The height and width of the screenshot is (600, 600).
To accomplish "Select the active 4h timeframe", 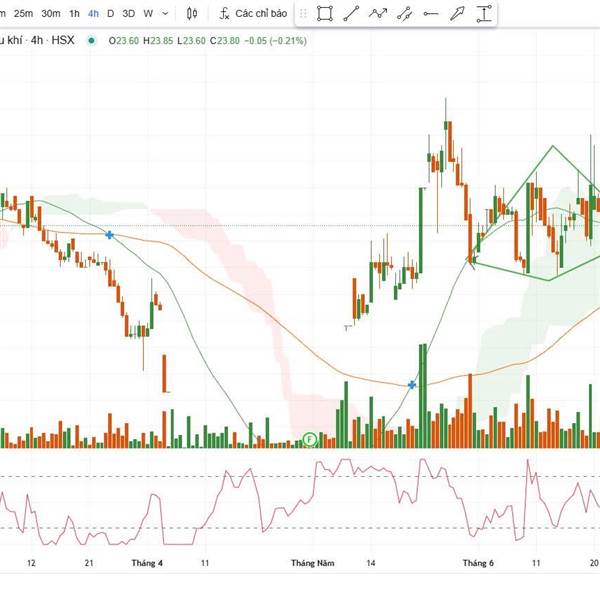I will (x=93, y=14).
